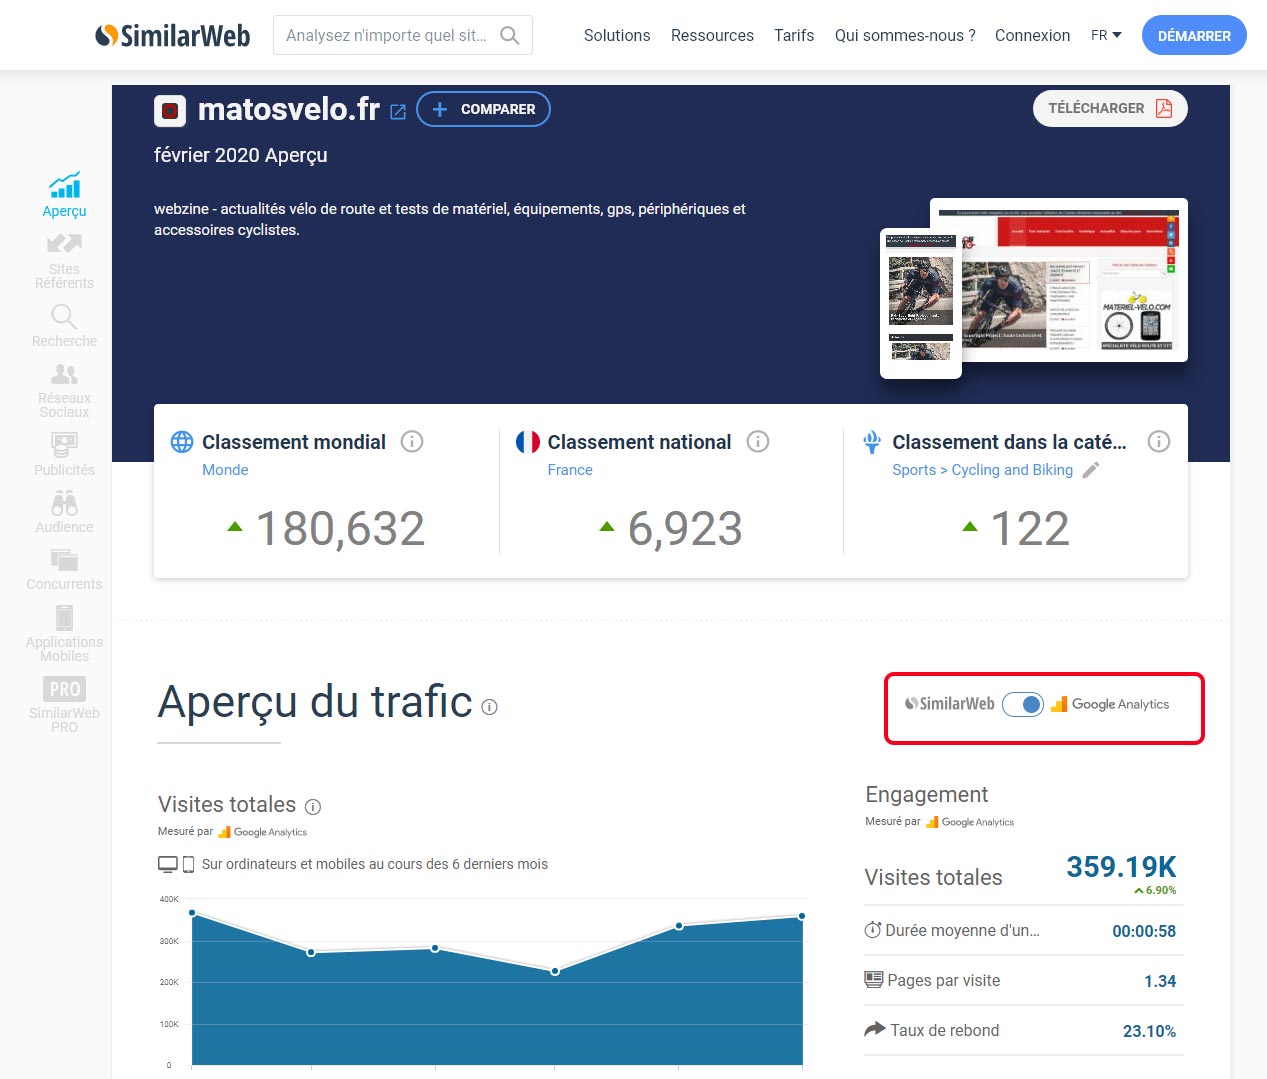Open SimilarWeb PRO sidebar icon
The image size is (1267, 1079).
coord(64,689)
